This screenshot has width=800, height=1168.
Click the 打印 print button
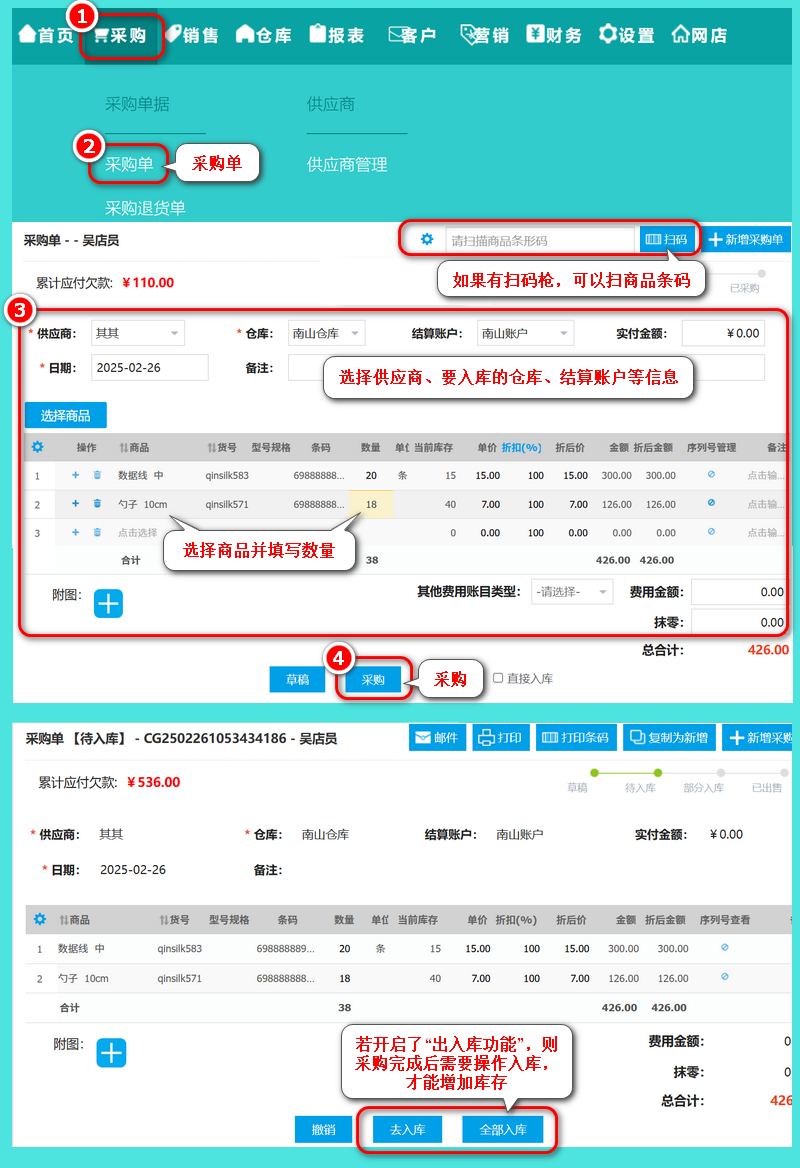501,737
